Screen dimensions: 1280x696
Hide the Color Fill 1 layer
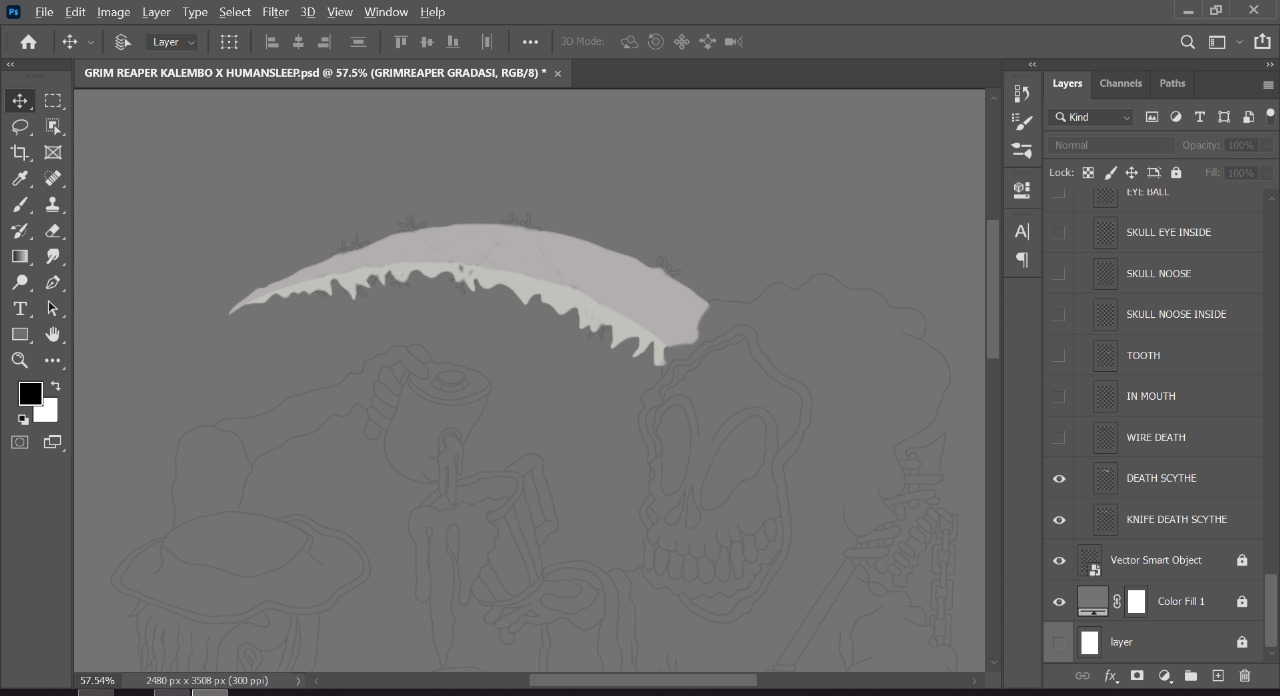click(1059, 601)
